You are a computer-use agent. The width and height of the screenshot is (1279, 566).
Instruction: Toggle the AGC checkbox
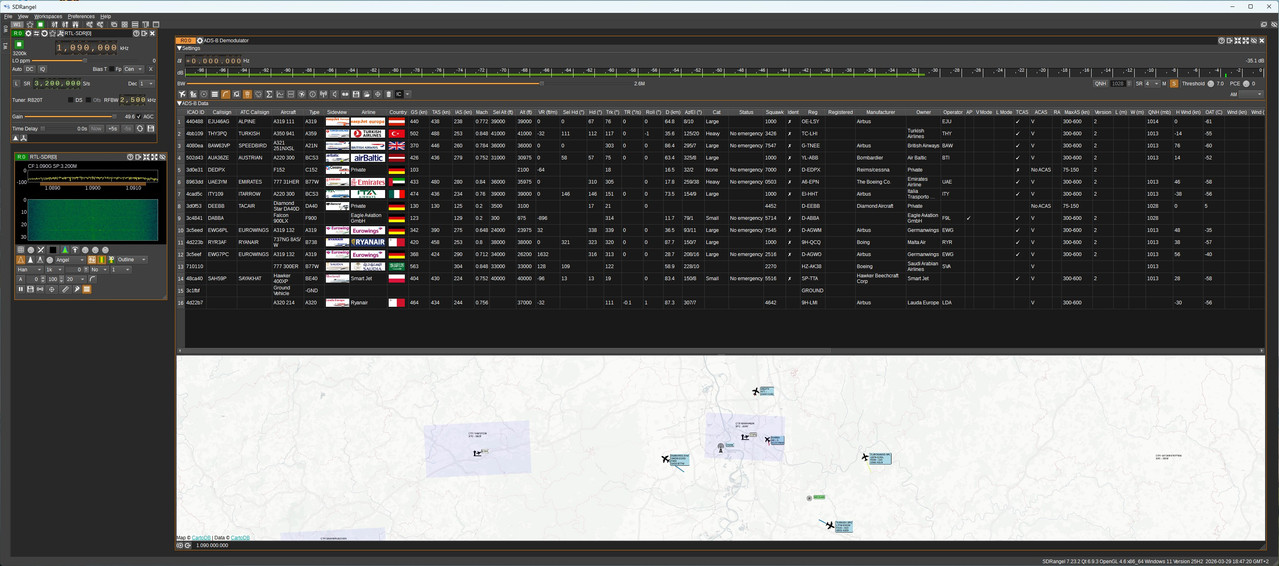coord(139,116)
